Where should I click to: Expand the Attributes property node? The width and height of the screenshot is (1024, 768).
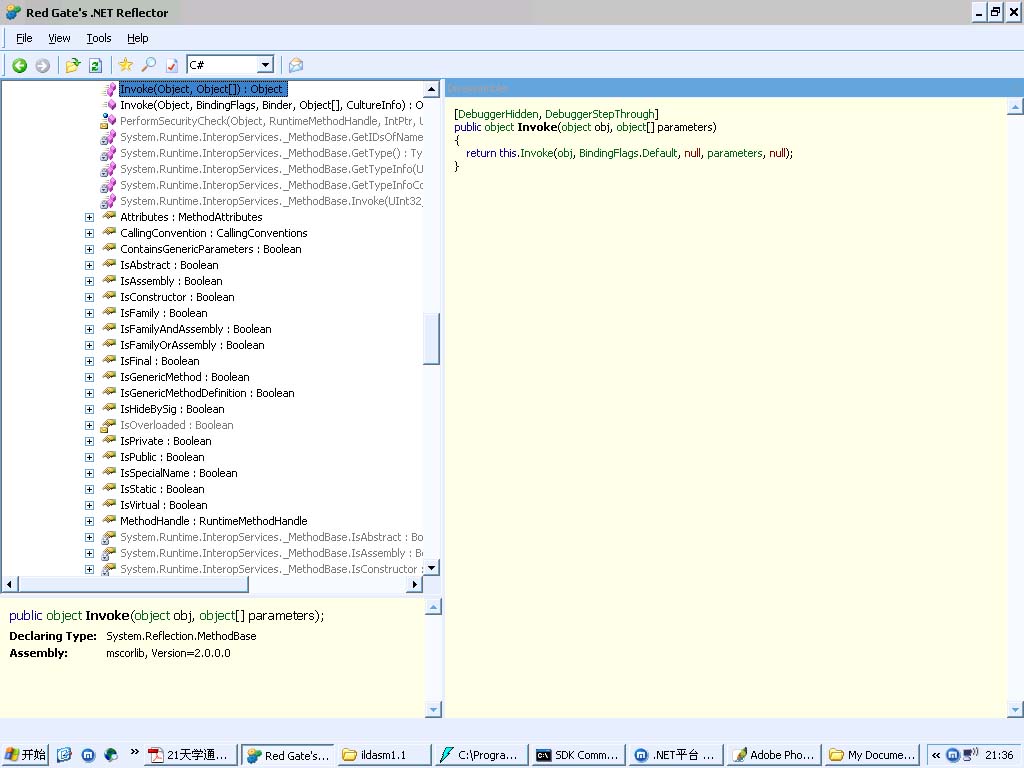coord(89,217)
